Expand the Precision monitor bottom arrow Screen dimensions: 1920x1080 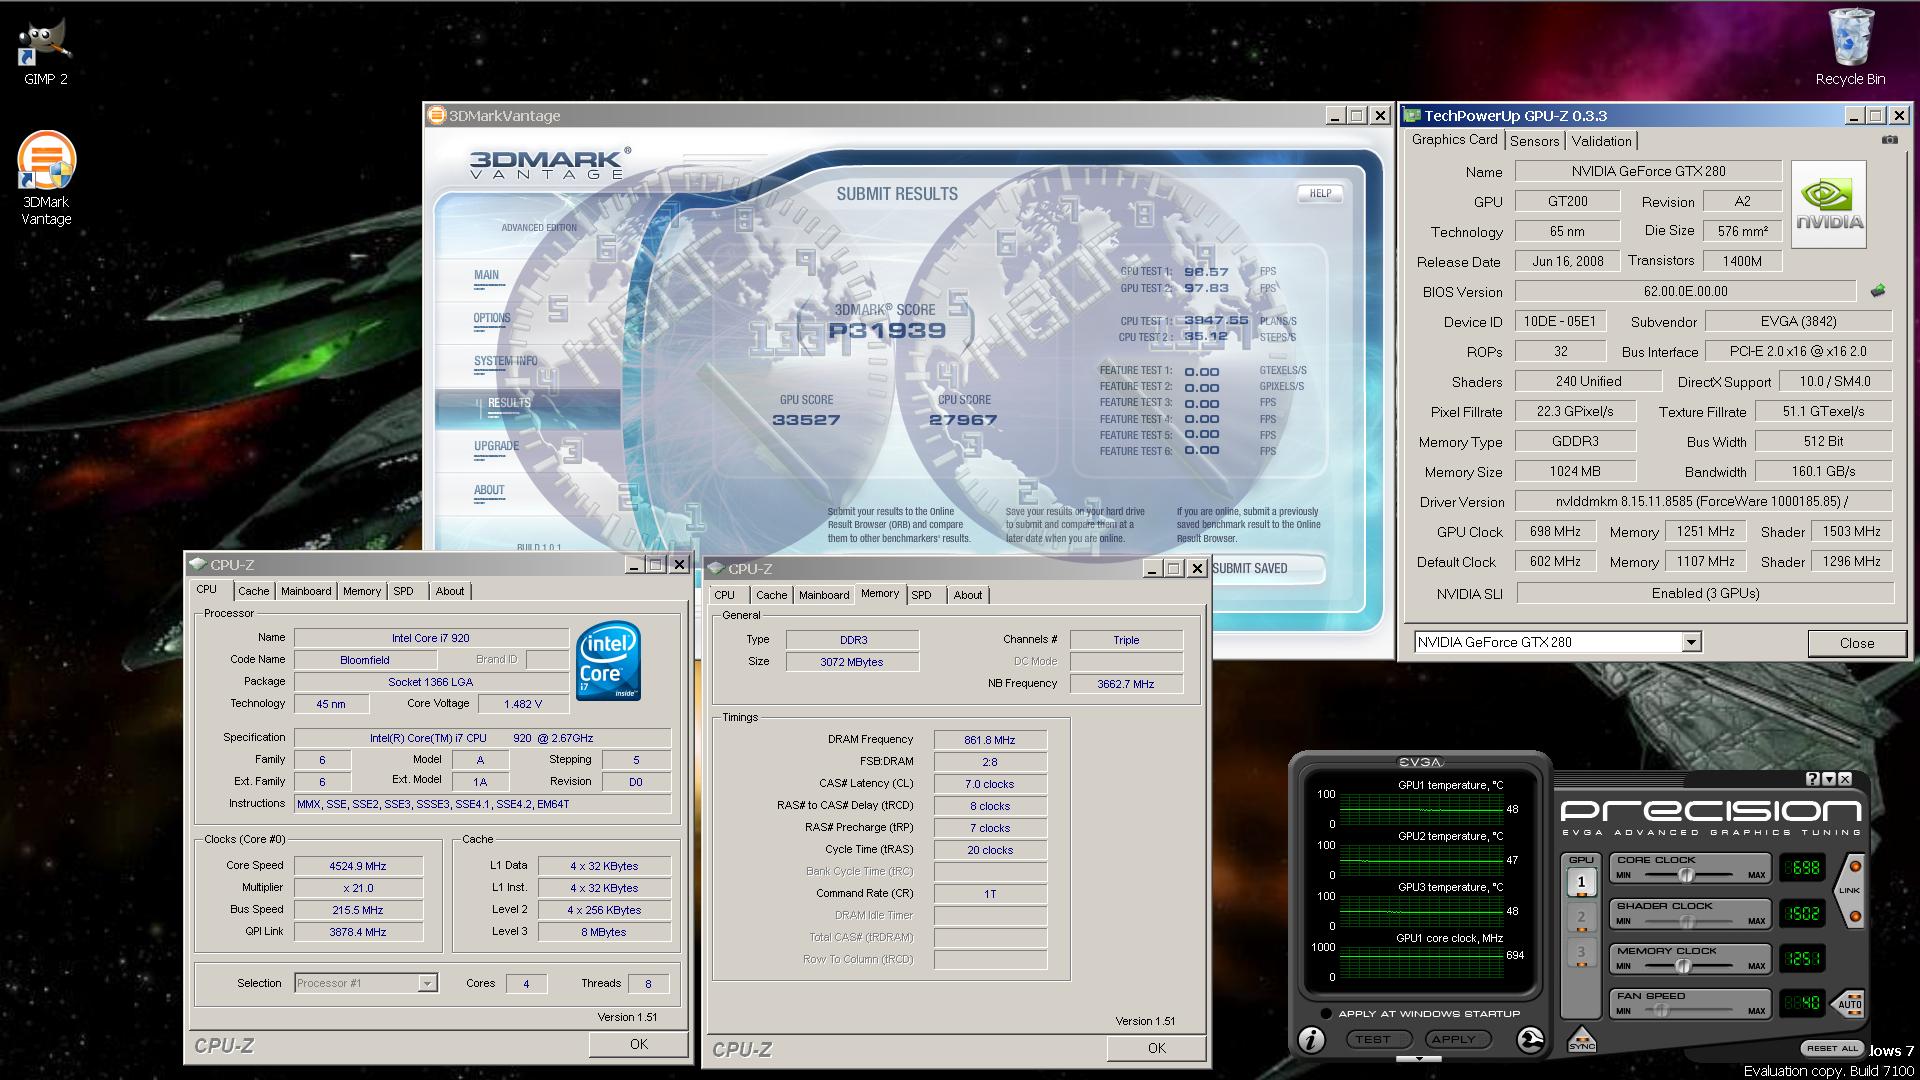pos(1419,1059)
